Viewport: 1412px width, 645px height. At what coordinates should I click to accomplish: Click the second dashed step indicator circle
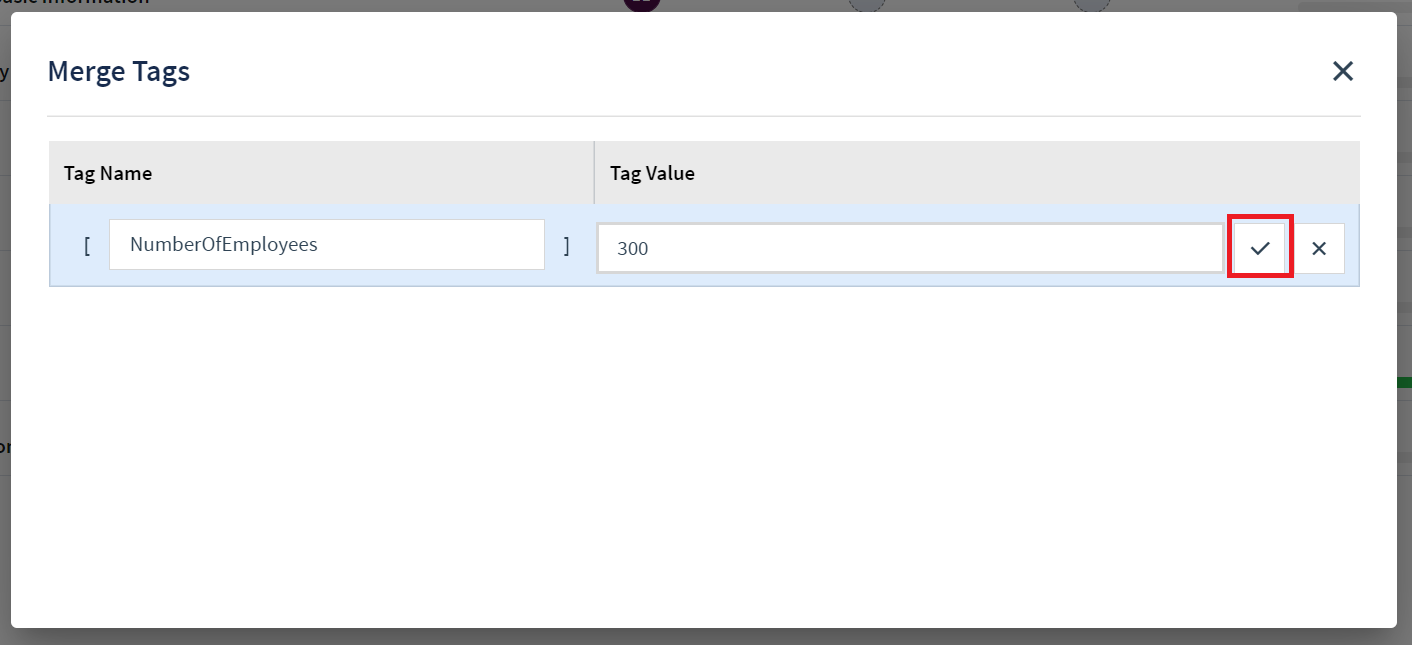(x=1090, y=4)
